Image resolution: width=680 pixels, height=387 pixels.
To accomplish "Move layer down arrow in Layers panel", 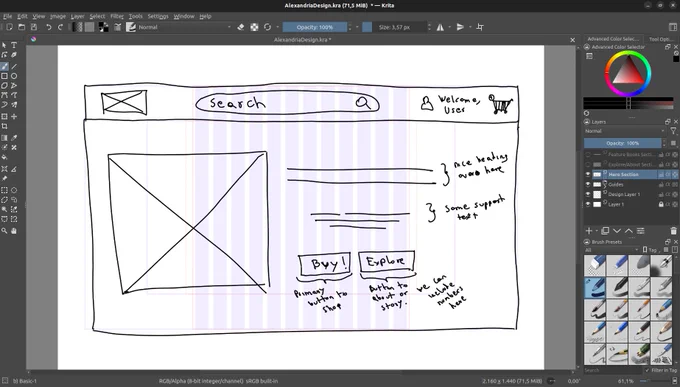I will (617, 231).
